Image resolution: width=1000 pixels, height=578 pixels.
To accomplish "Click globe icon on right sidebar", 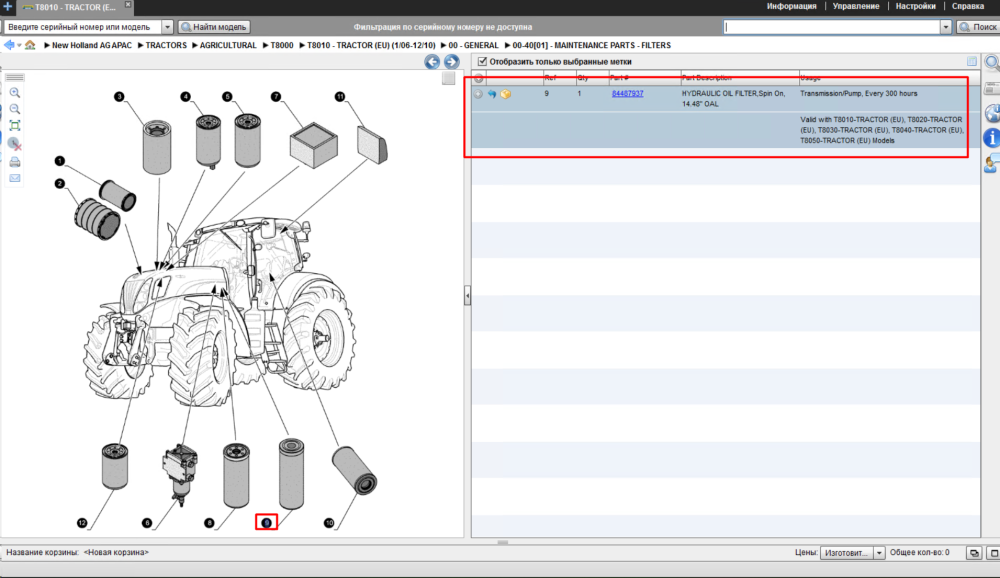I will 992,114.
